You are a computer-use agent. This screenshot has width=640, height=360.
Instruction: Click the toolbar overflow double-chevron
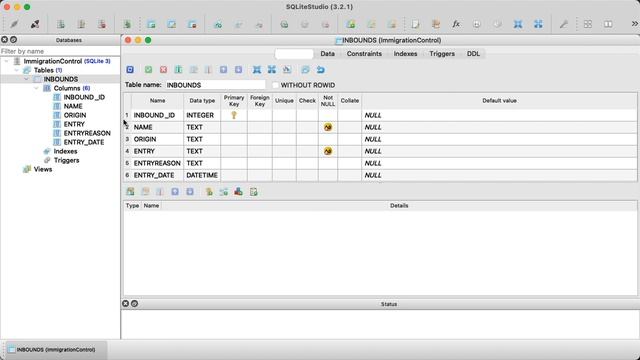(635, 24)
